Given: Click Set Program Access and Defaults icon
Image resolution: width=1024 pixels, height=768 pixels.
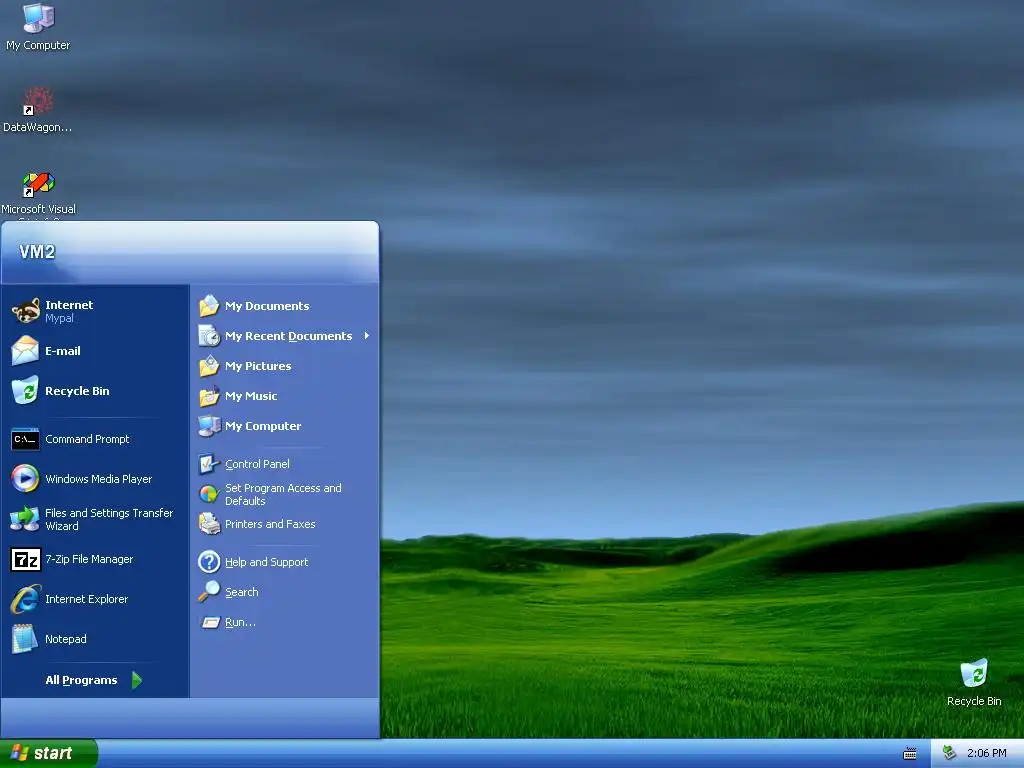Looking at the screenshot, I should (209, 494).
